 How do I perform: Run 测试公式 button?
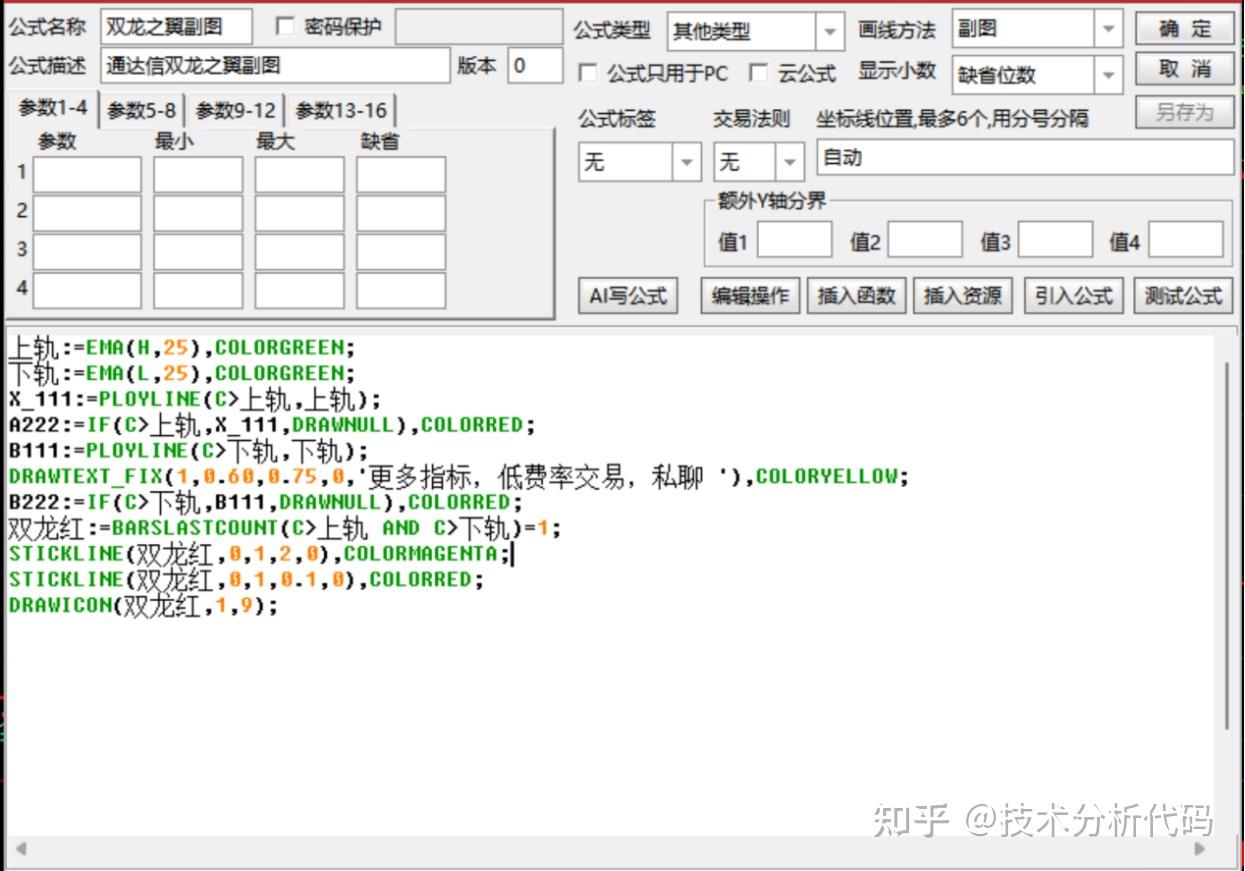coord(1183,296)
